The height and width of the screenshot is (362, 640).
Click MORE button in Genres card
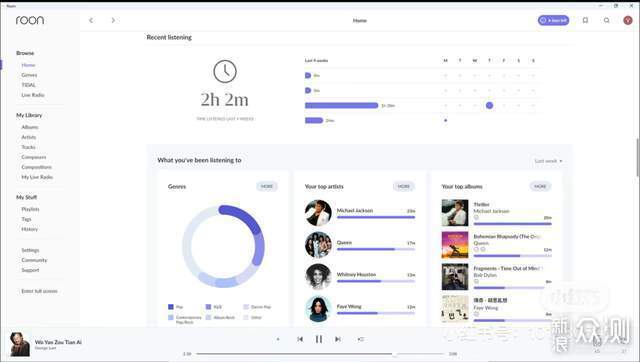pos(267,187)
